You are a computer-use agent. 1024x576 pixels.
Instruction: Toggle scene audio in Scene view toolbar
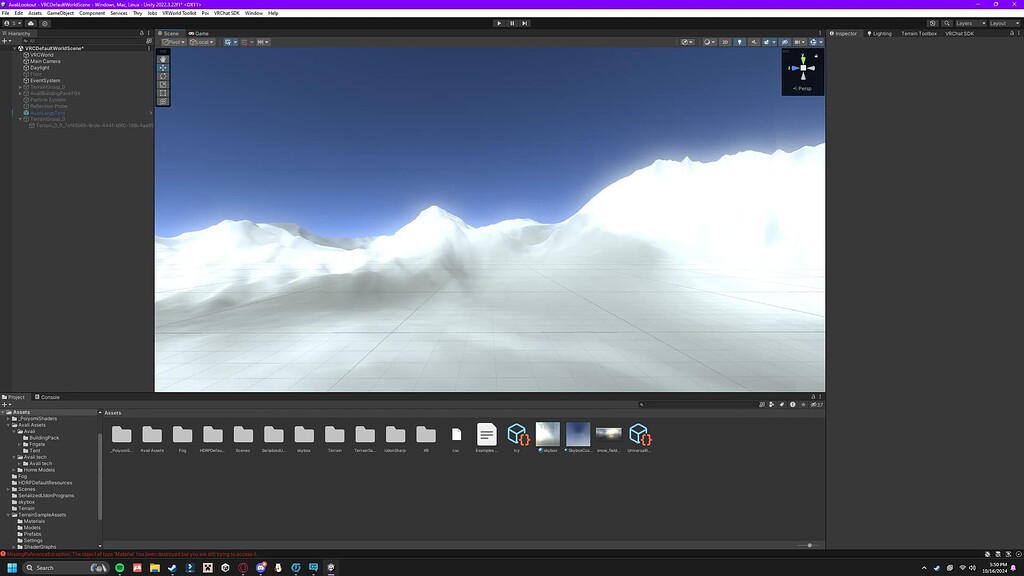[x=754, y=42]
